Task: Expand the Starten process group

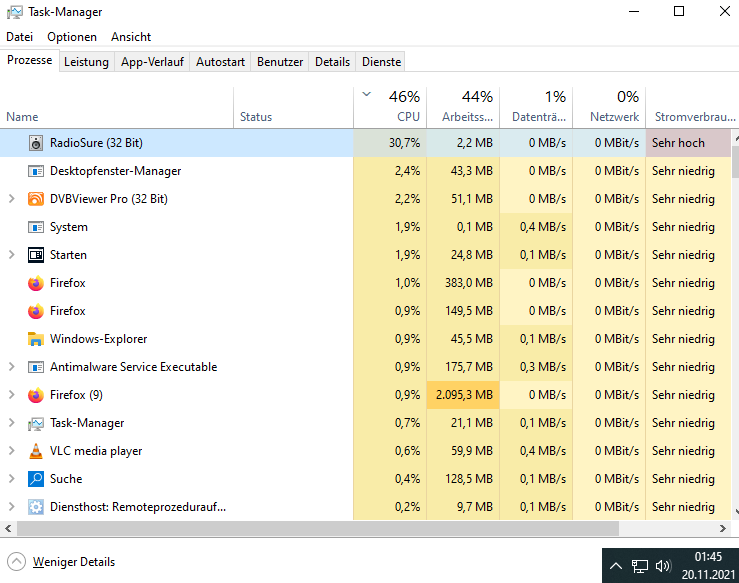Action: 12,255
